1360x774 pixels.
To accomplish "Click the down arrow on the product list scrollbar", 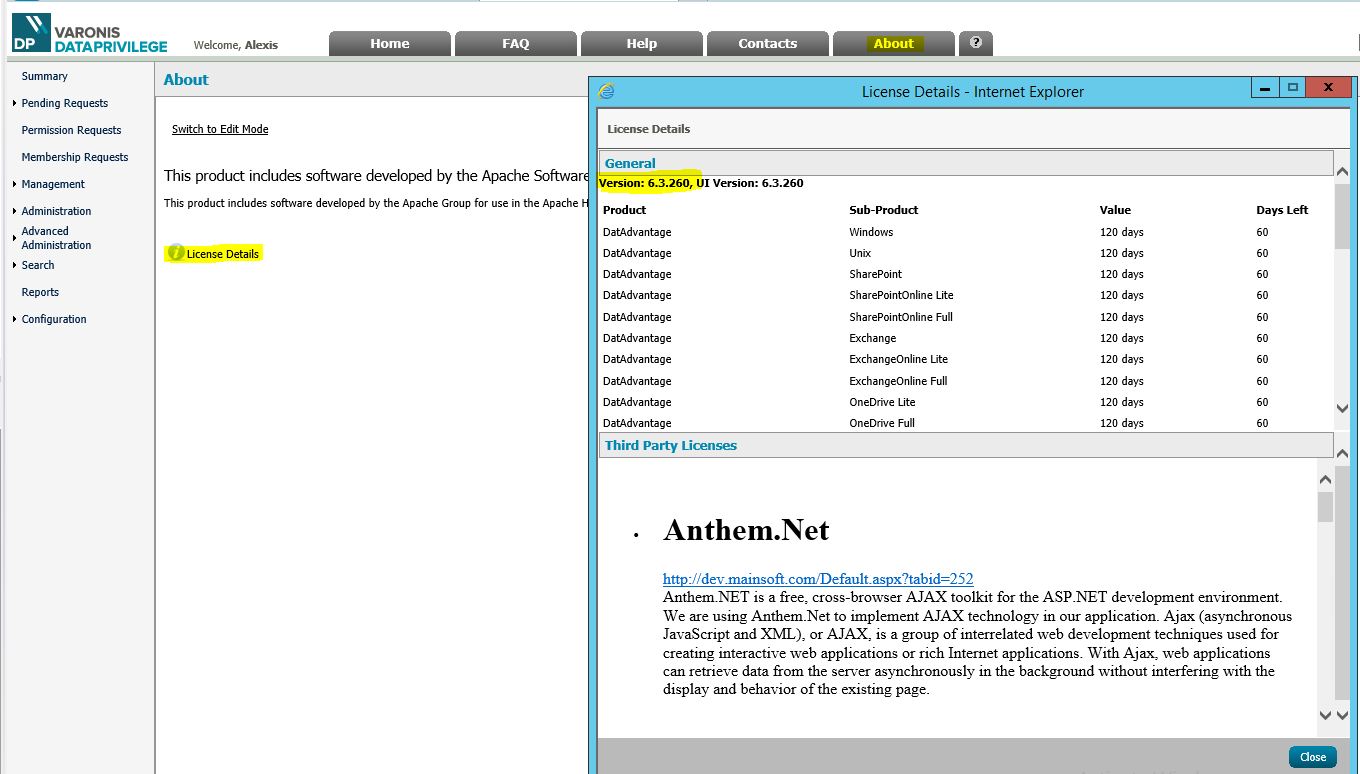I will [1342, 408].
